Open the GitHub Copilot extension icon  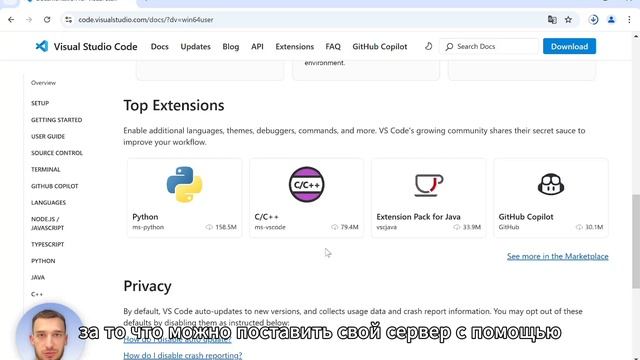(x=551, y=184)
